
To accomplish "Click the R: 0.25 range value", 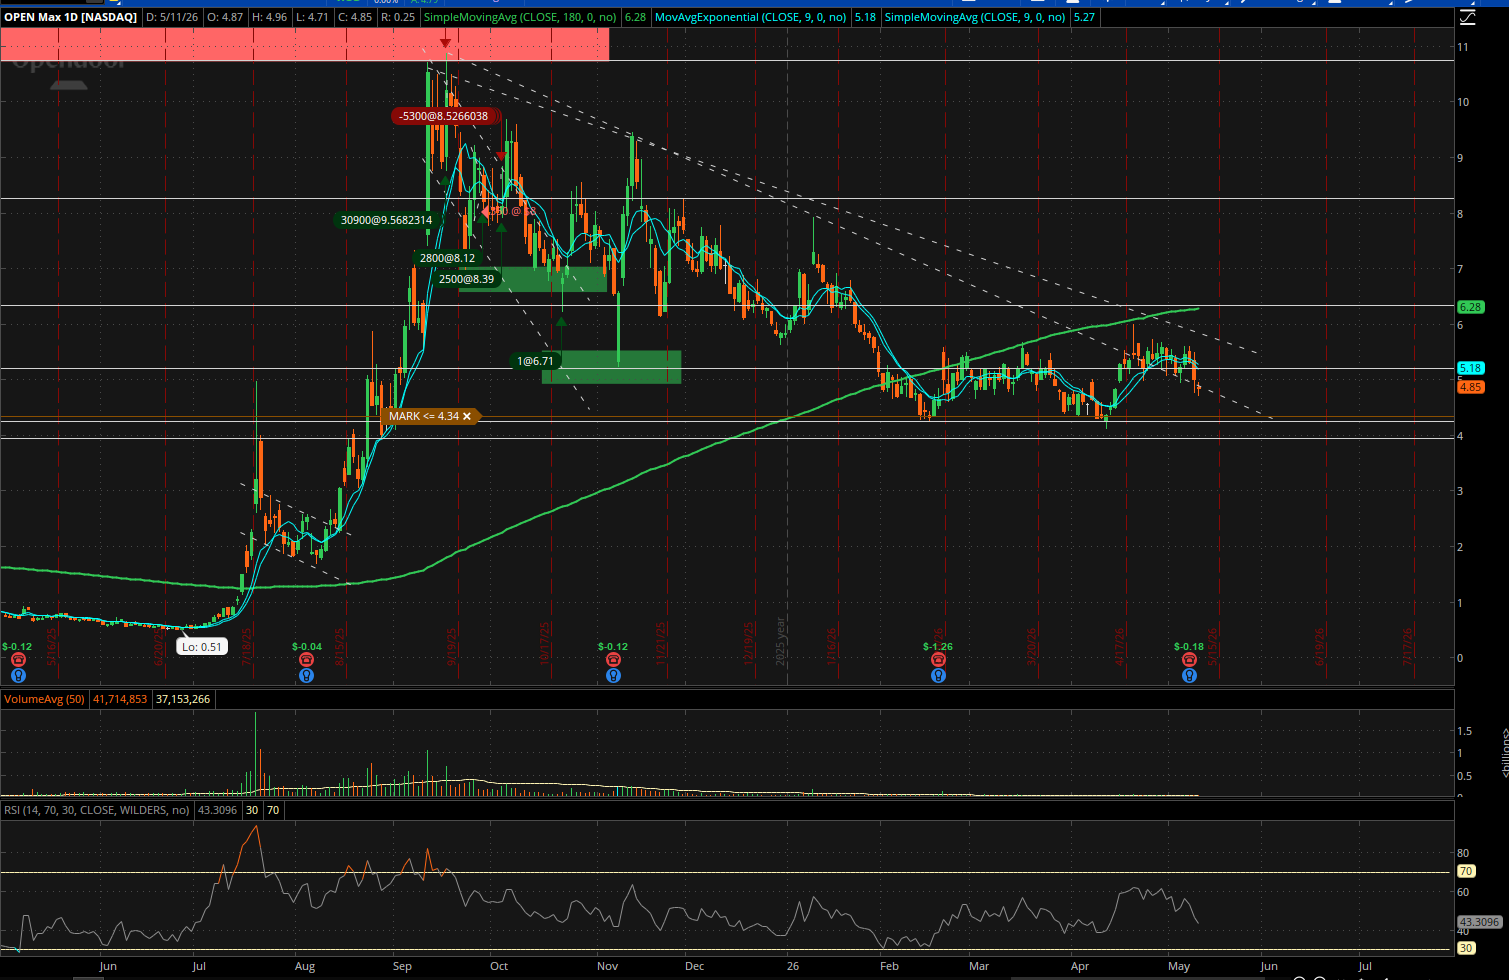I will point(398,17).
